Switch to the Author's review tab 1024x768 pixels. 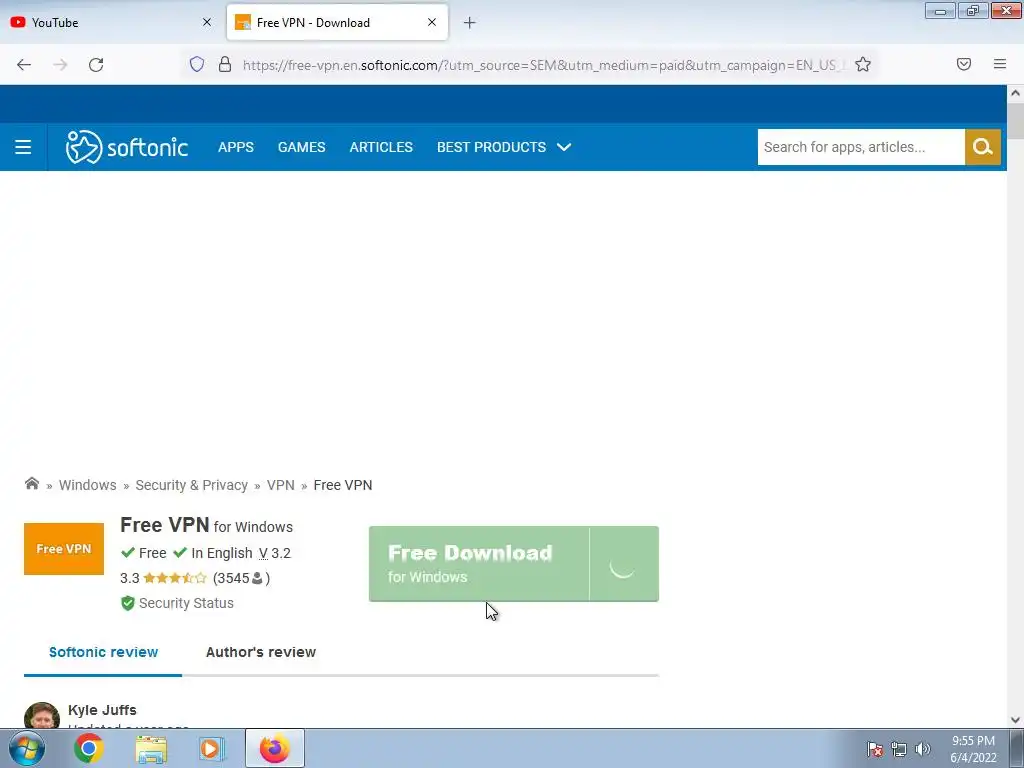261,652
